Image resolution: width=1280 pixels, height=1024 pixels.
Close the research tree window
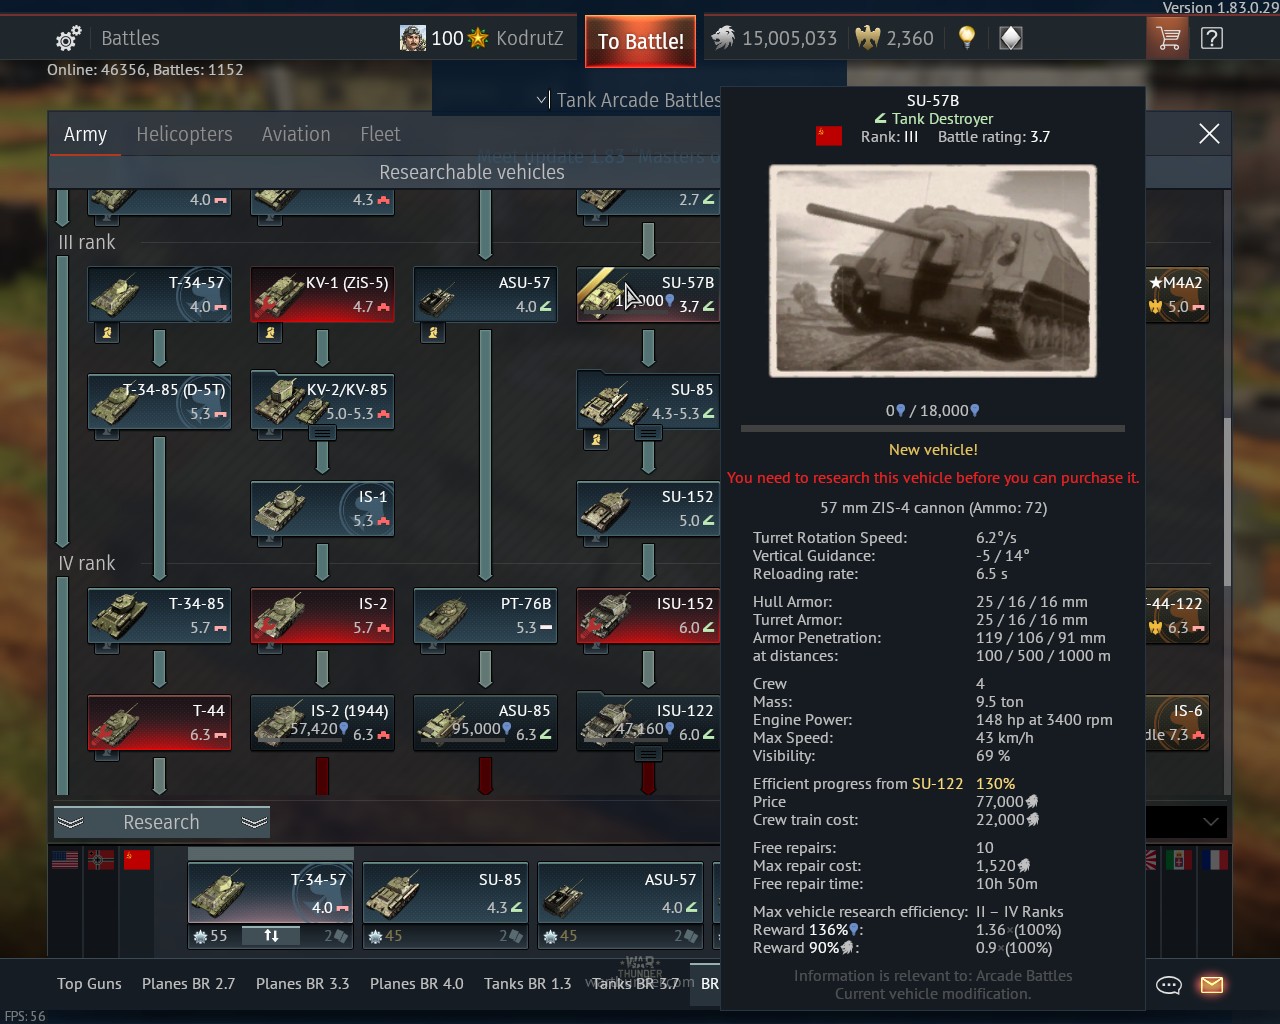1209,134
